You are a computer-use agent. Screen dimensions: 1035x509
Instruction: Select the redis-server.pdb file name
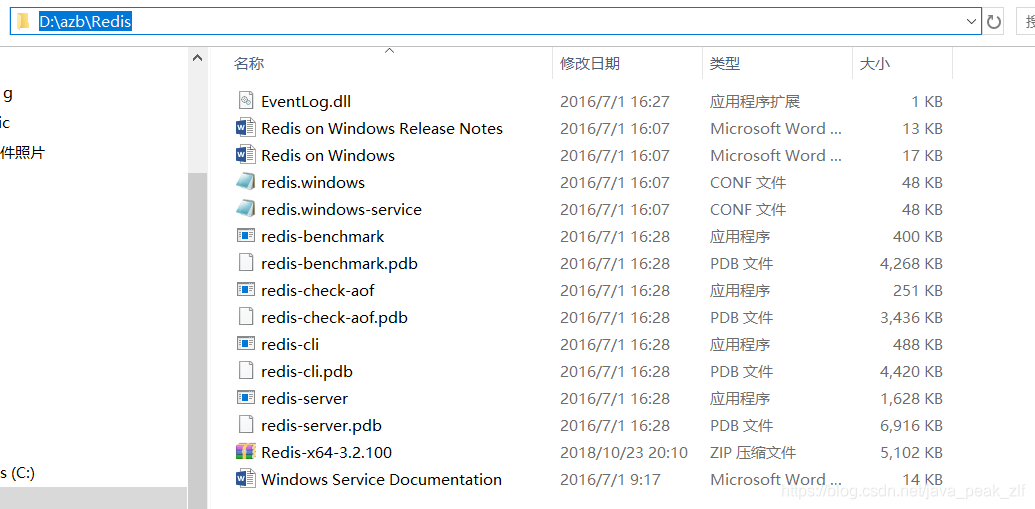(x=321, y=426)
